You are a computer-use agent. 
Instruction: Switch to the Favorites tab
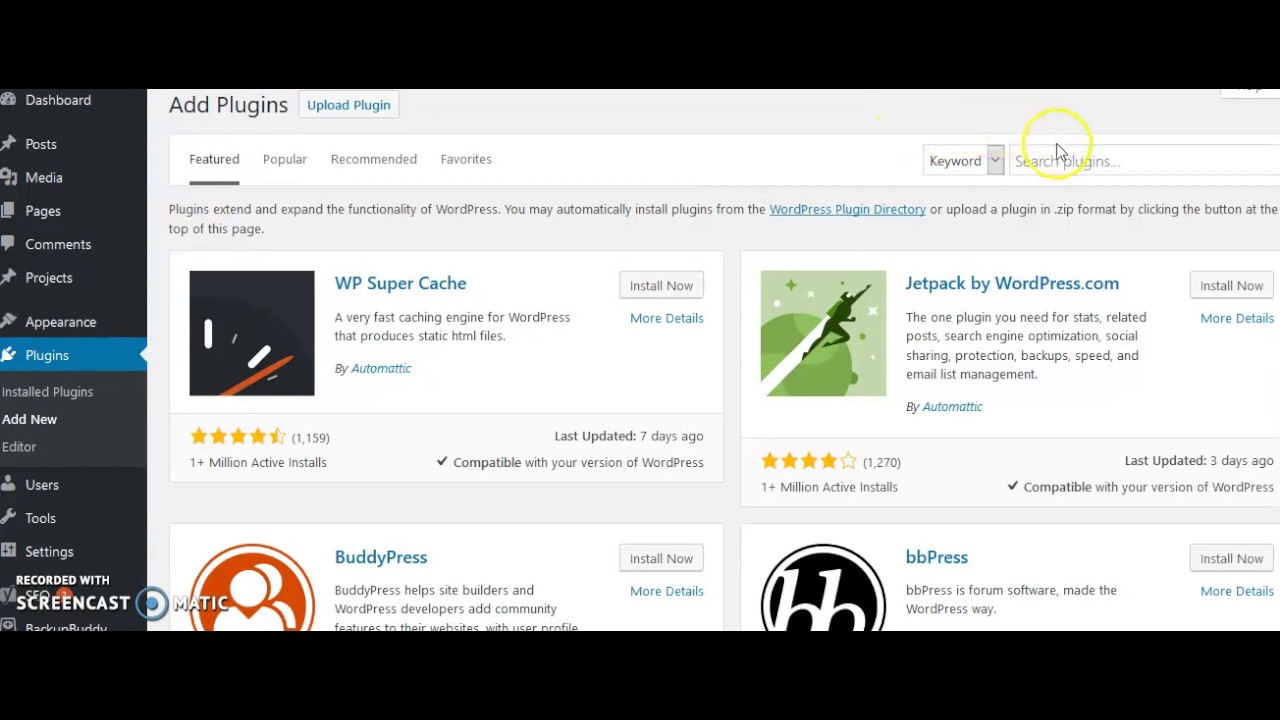click(466, 159)
